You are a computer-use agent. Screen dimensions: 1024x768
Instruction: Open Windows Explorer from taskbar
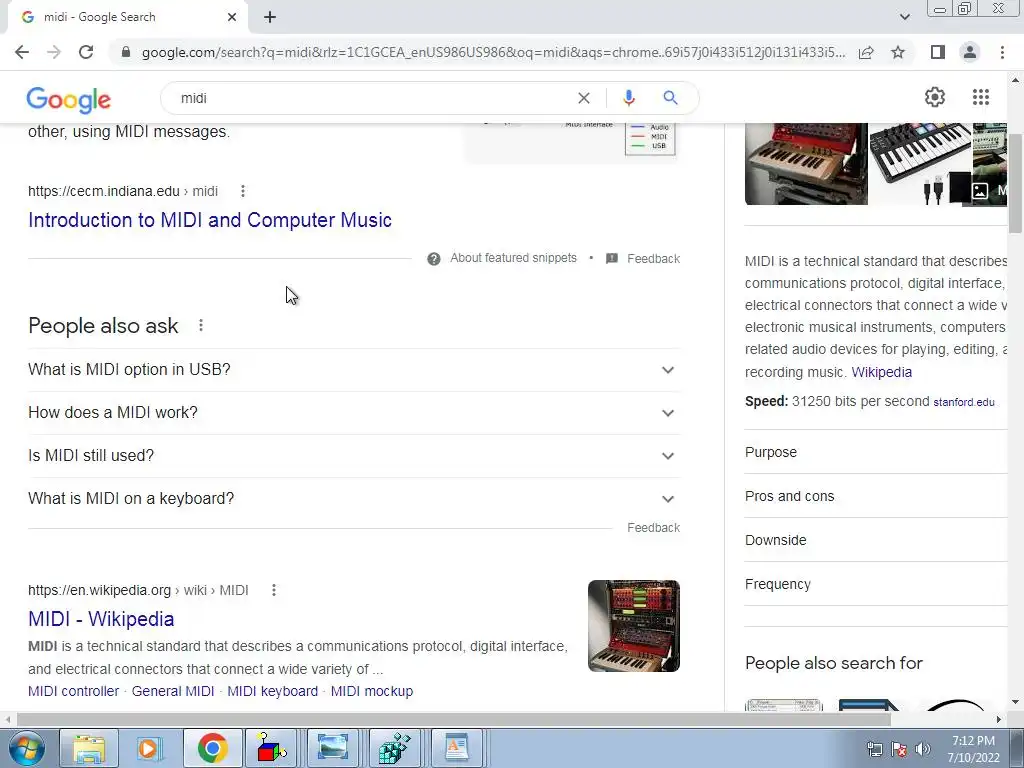pos(89,748)
